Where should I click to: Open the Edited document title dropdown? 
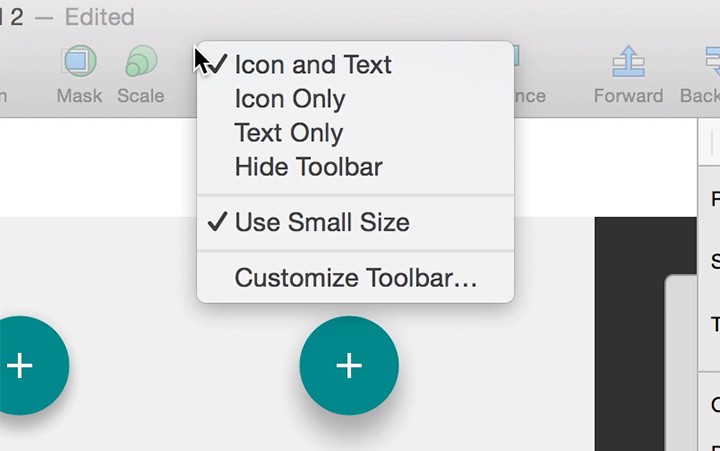tap(99, 17)
